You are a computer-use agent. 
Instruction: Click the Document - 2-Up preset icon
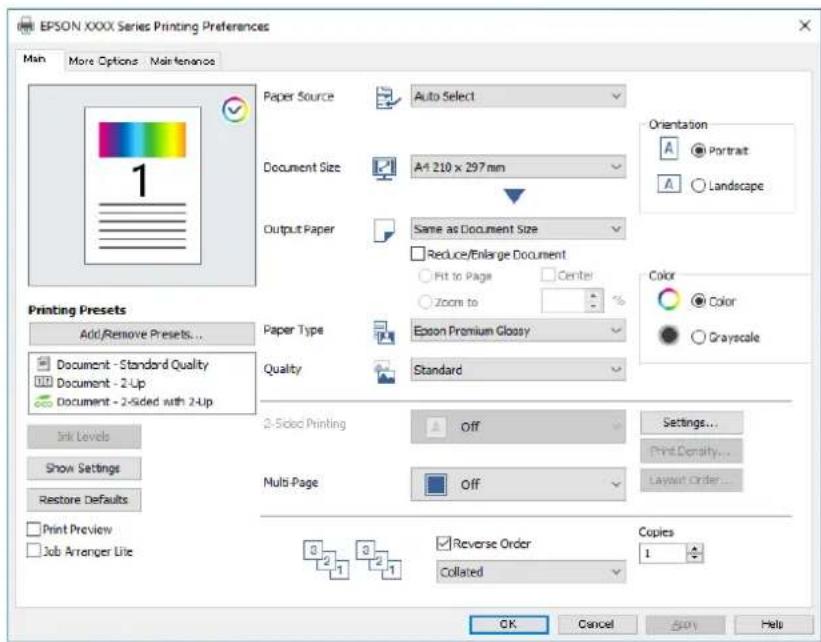tap(43, 382)
